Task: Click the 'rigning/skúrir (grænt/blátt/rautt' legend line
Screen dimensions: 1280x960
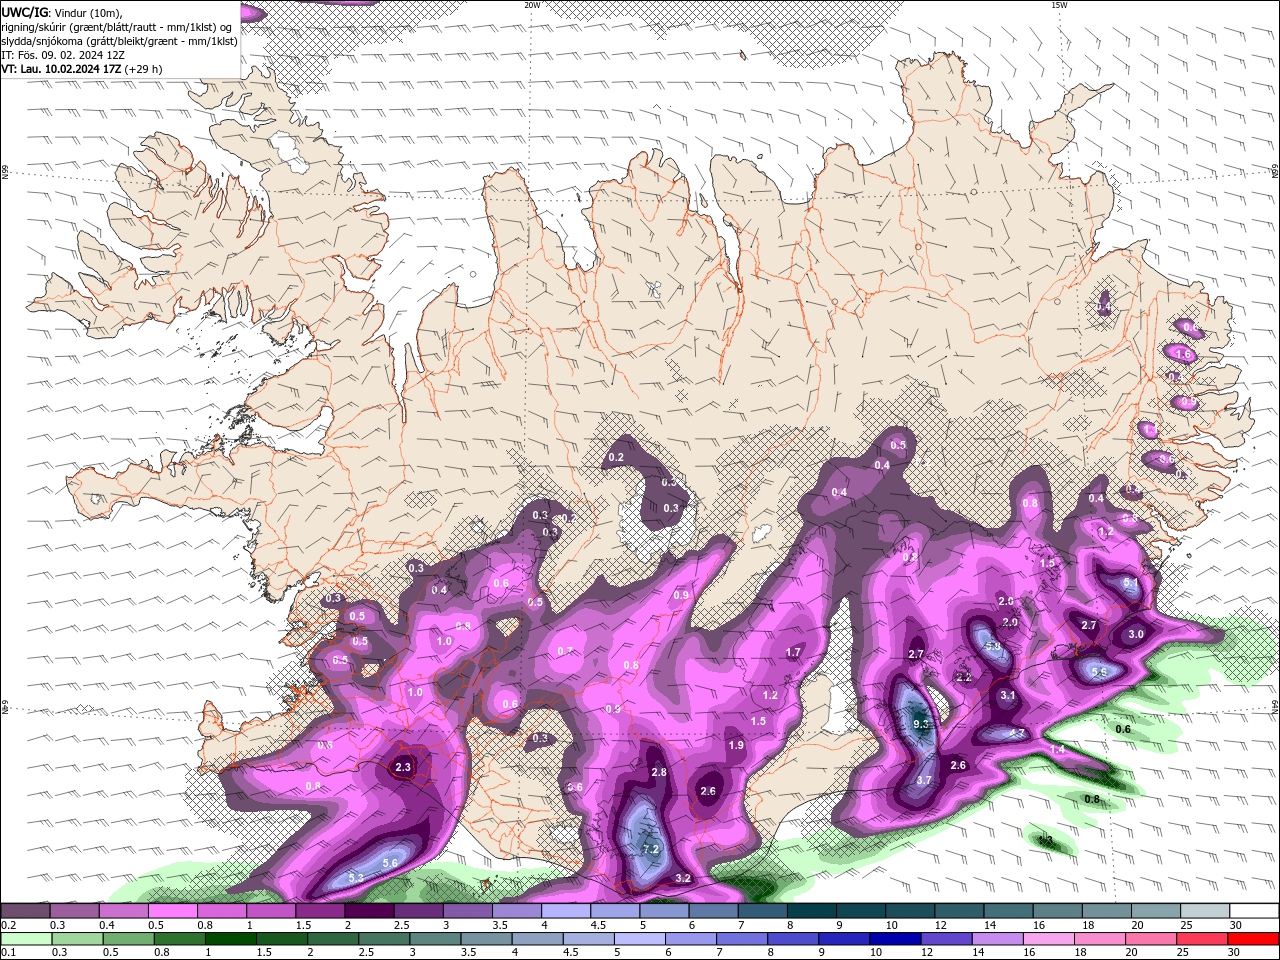Action: 117,27
